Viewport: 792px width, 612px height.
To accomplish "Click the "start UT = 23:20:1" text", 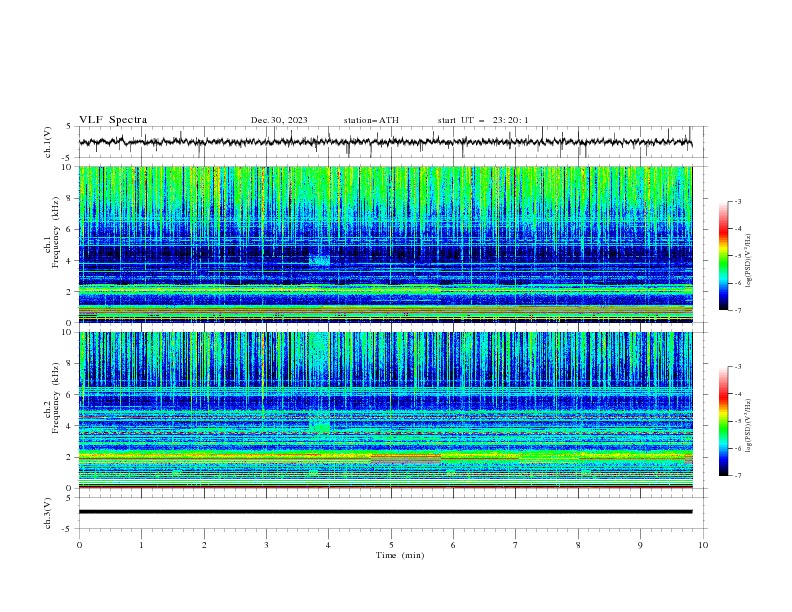I will click(x=483, y=120).
